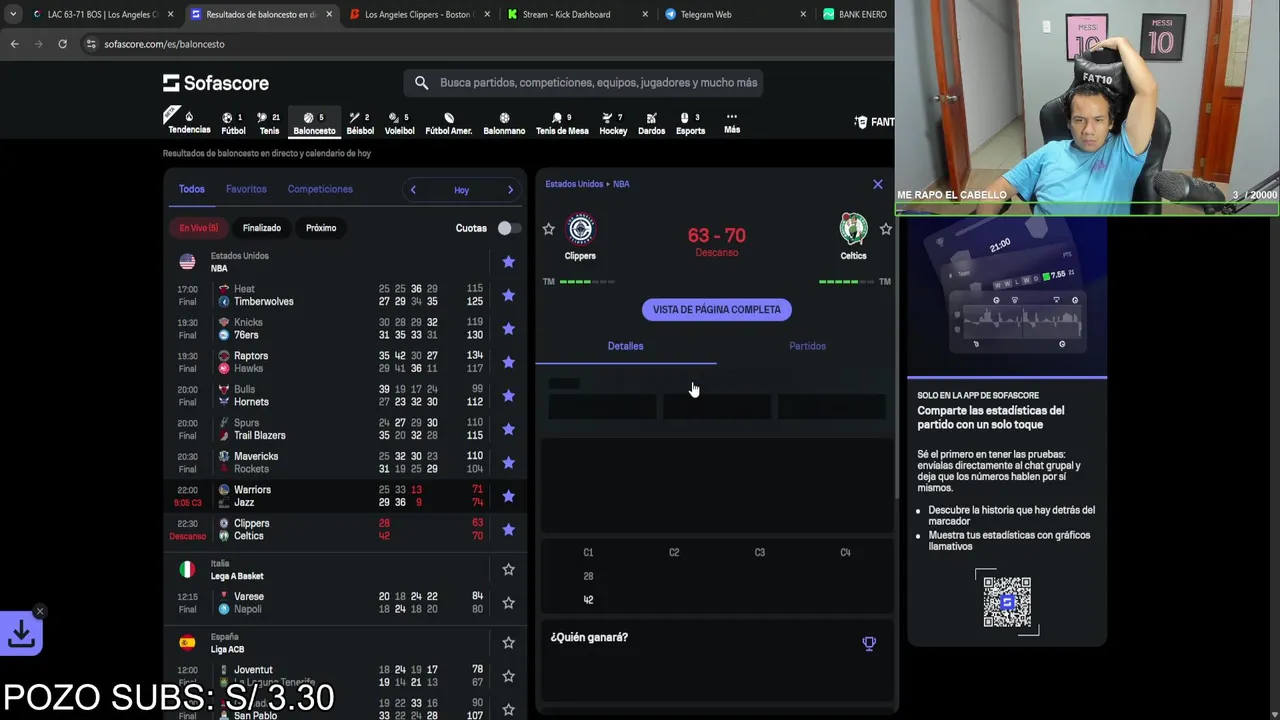Go to previous day arrow

413,190
